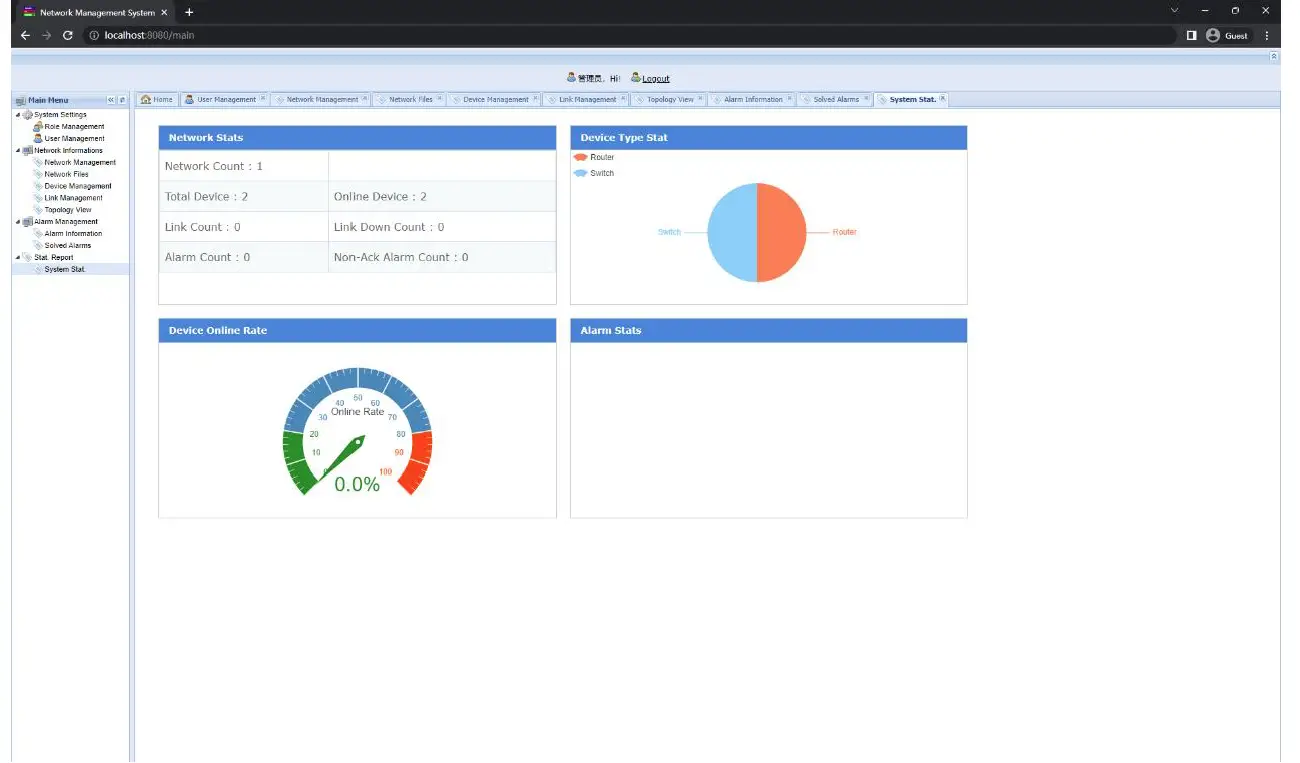
Task: Click the Logout link at the top
Action: 654,78
